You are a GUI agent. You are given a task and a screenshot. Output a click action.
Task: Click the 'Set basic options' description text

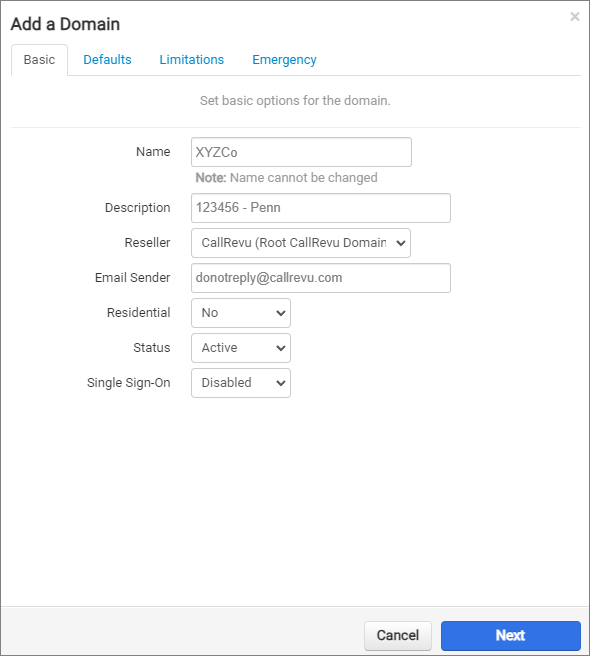point(295,101)
